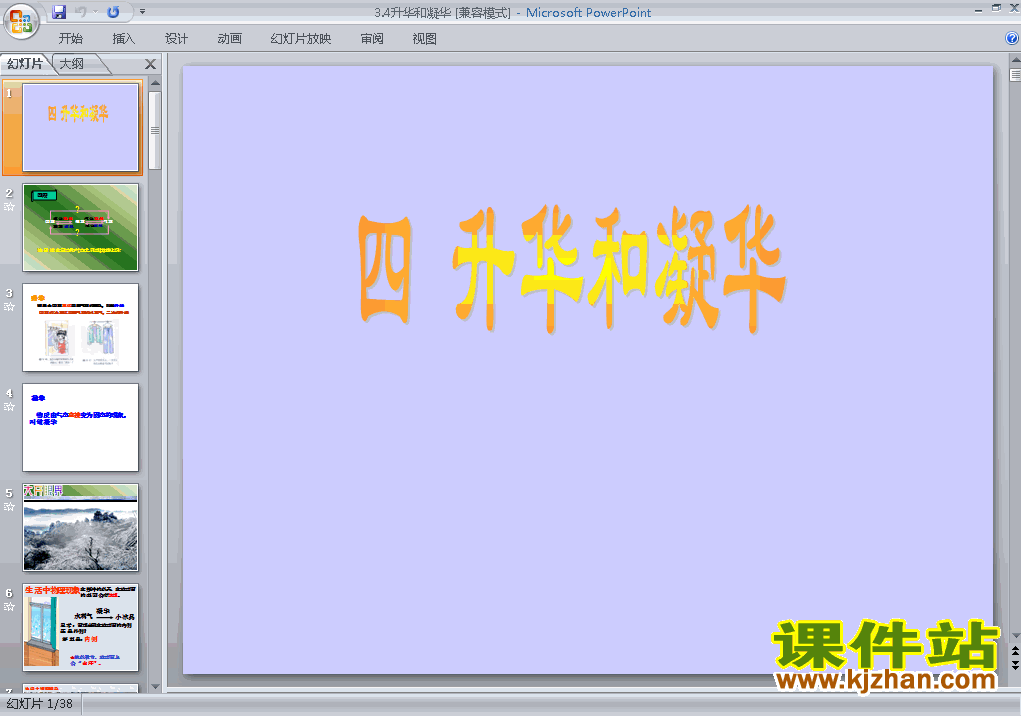Select the 动画 ribbon tab
Image resolution: width=1021 pixels, height=717 pixels.
tap(229, 38)
